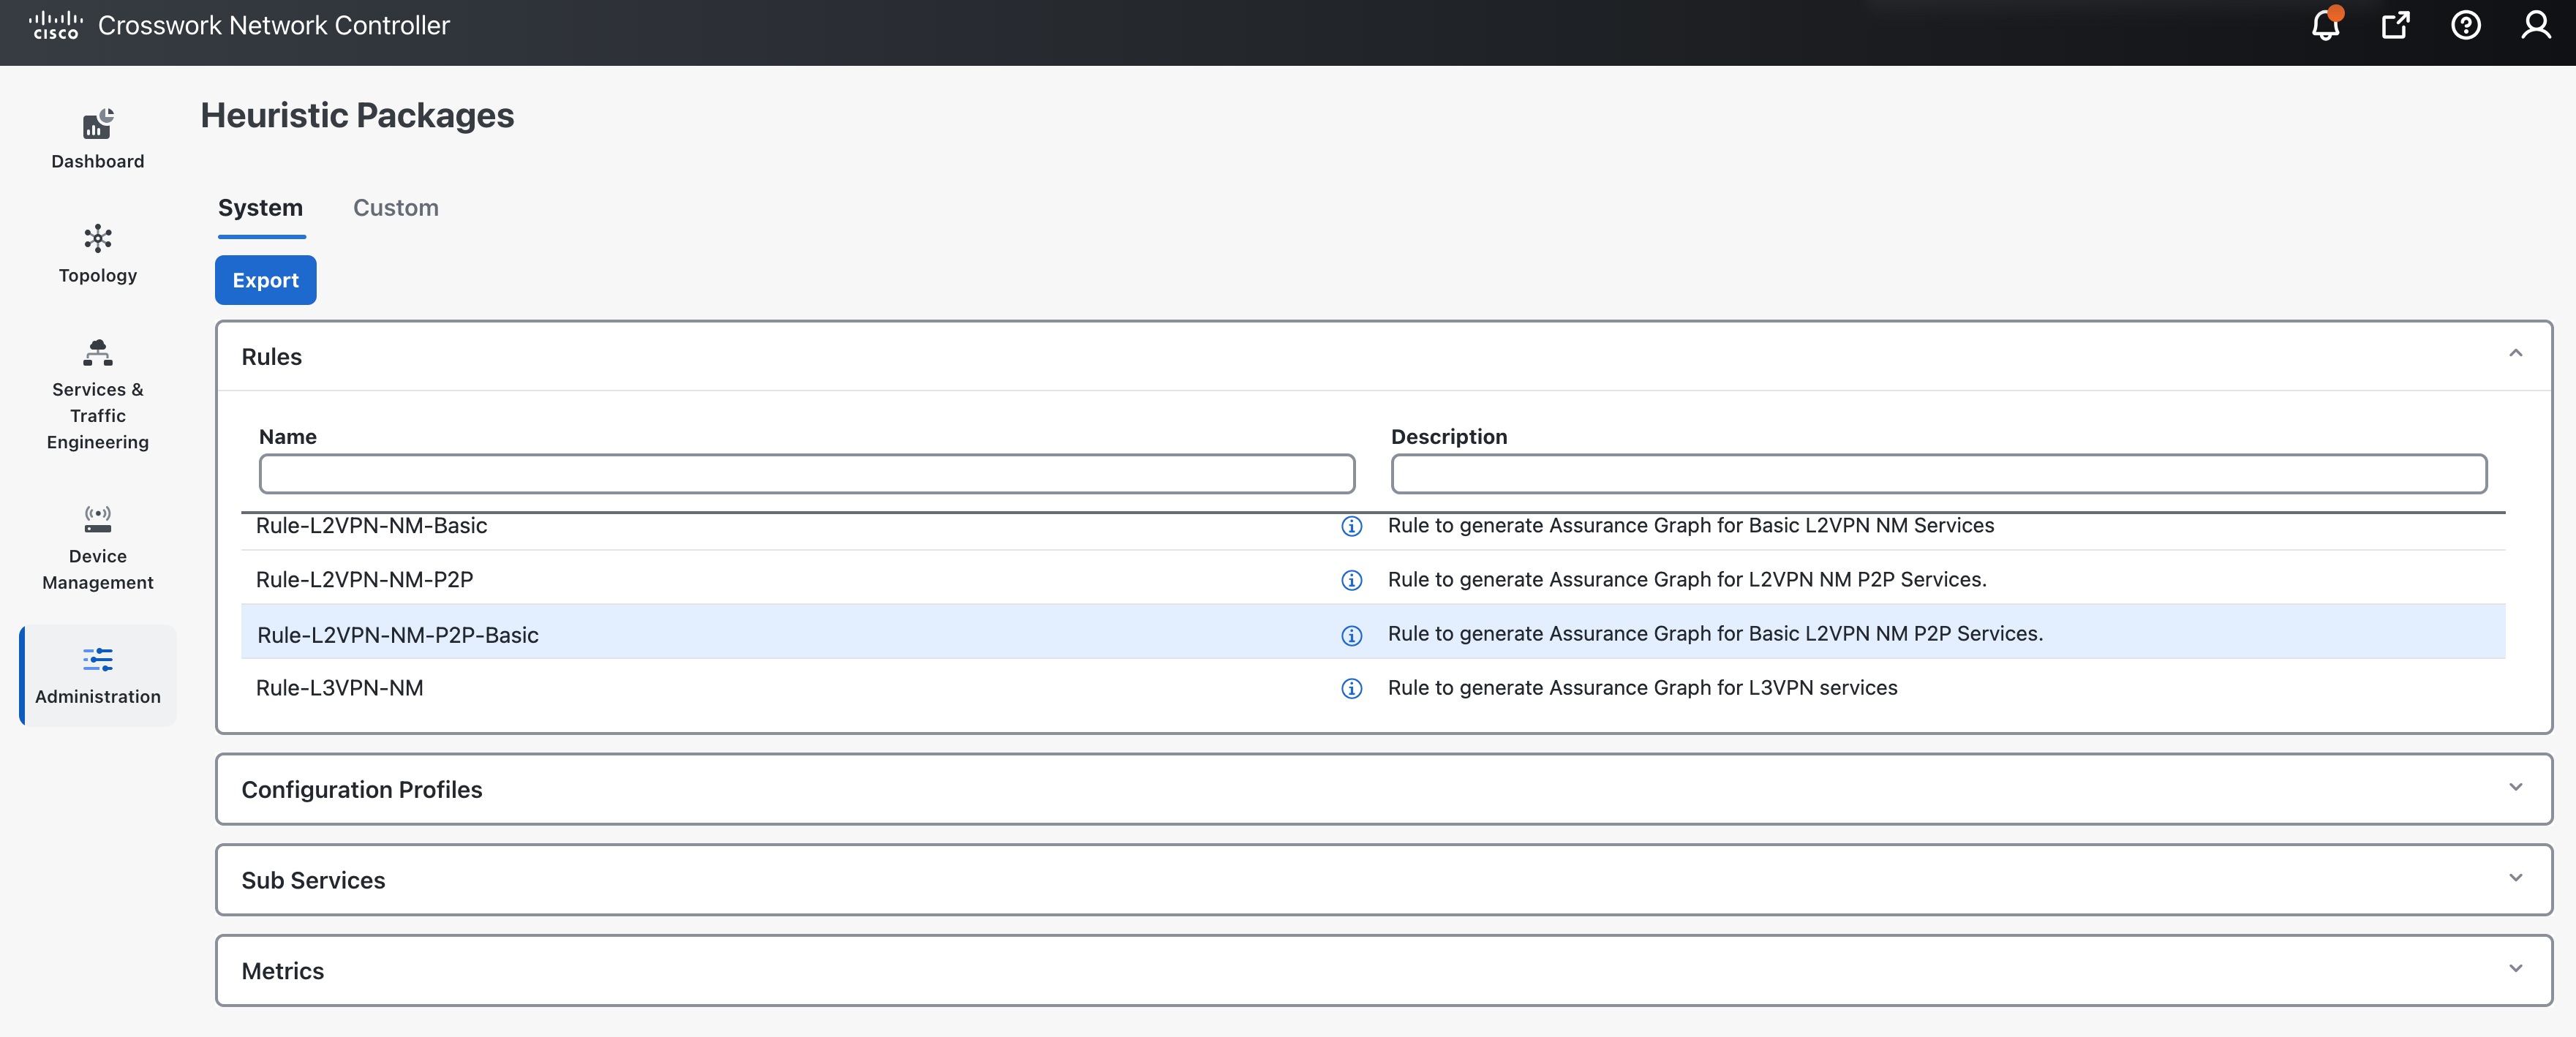
Task: Switch to the Custom tab
Action: [x=395, y=208]
